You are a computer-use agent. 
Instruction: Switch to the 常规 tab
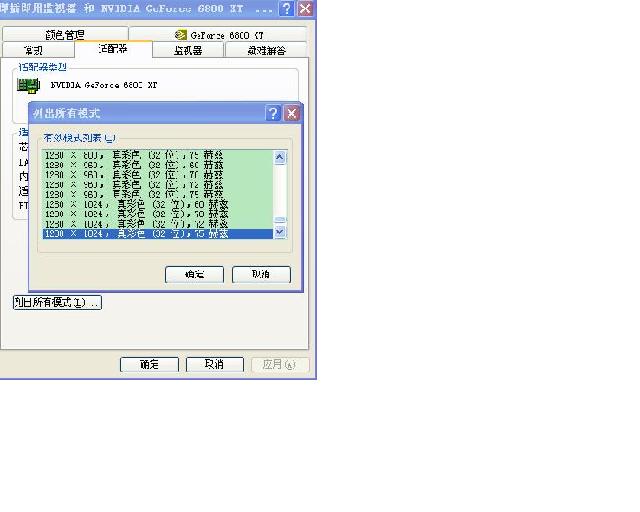34,50
